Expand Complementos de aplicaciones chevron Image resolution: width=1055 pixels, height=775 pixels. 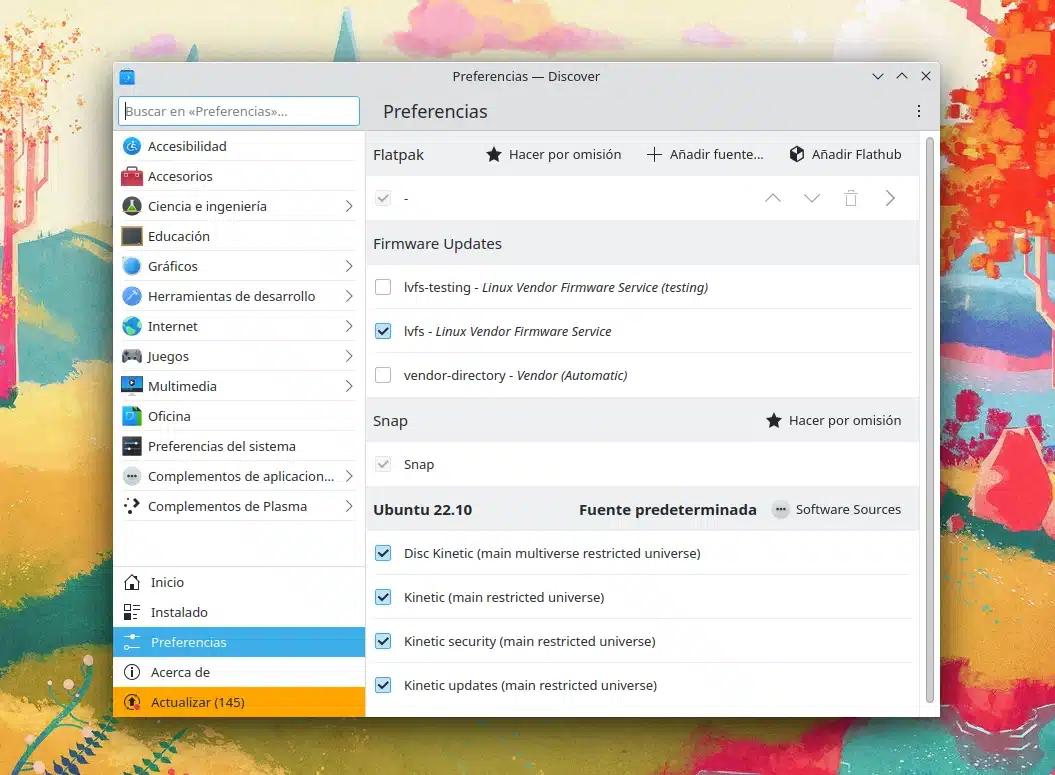349,476
